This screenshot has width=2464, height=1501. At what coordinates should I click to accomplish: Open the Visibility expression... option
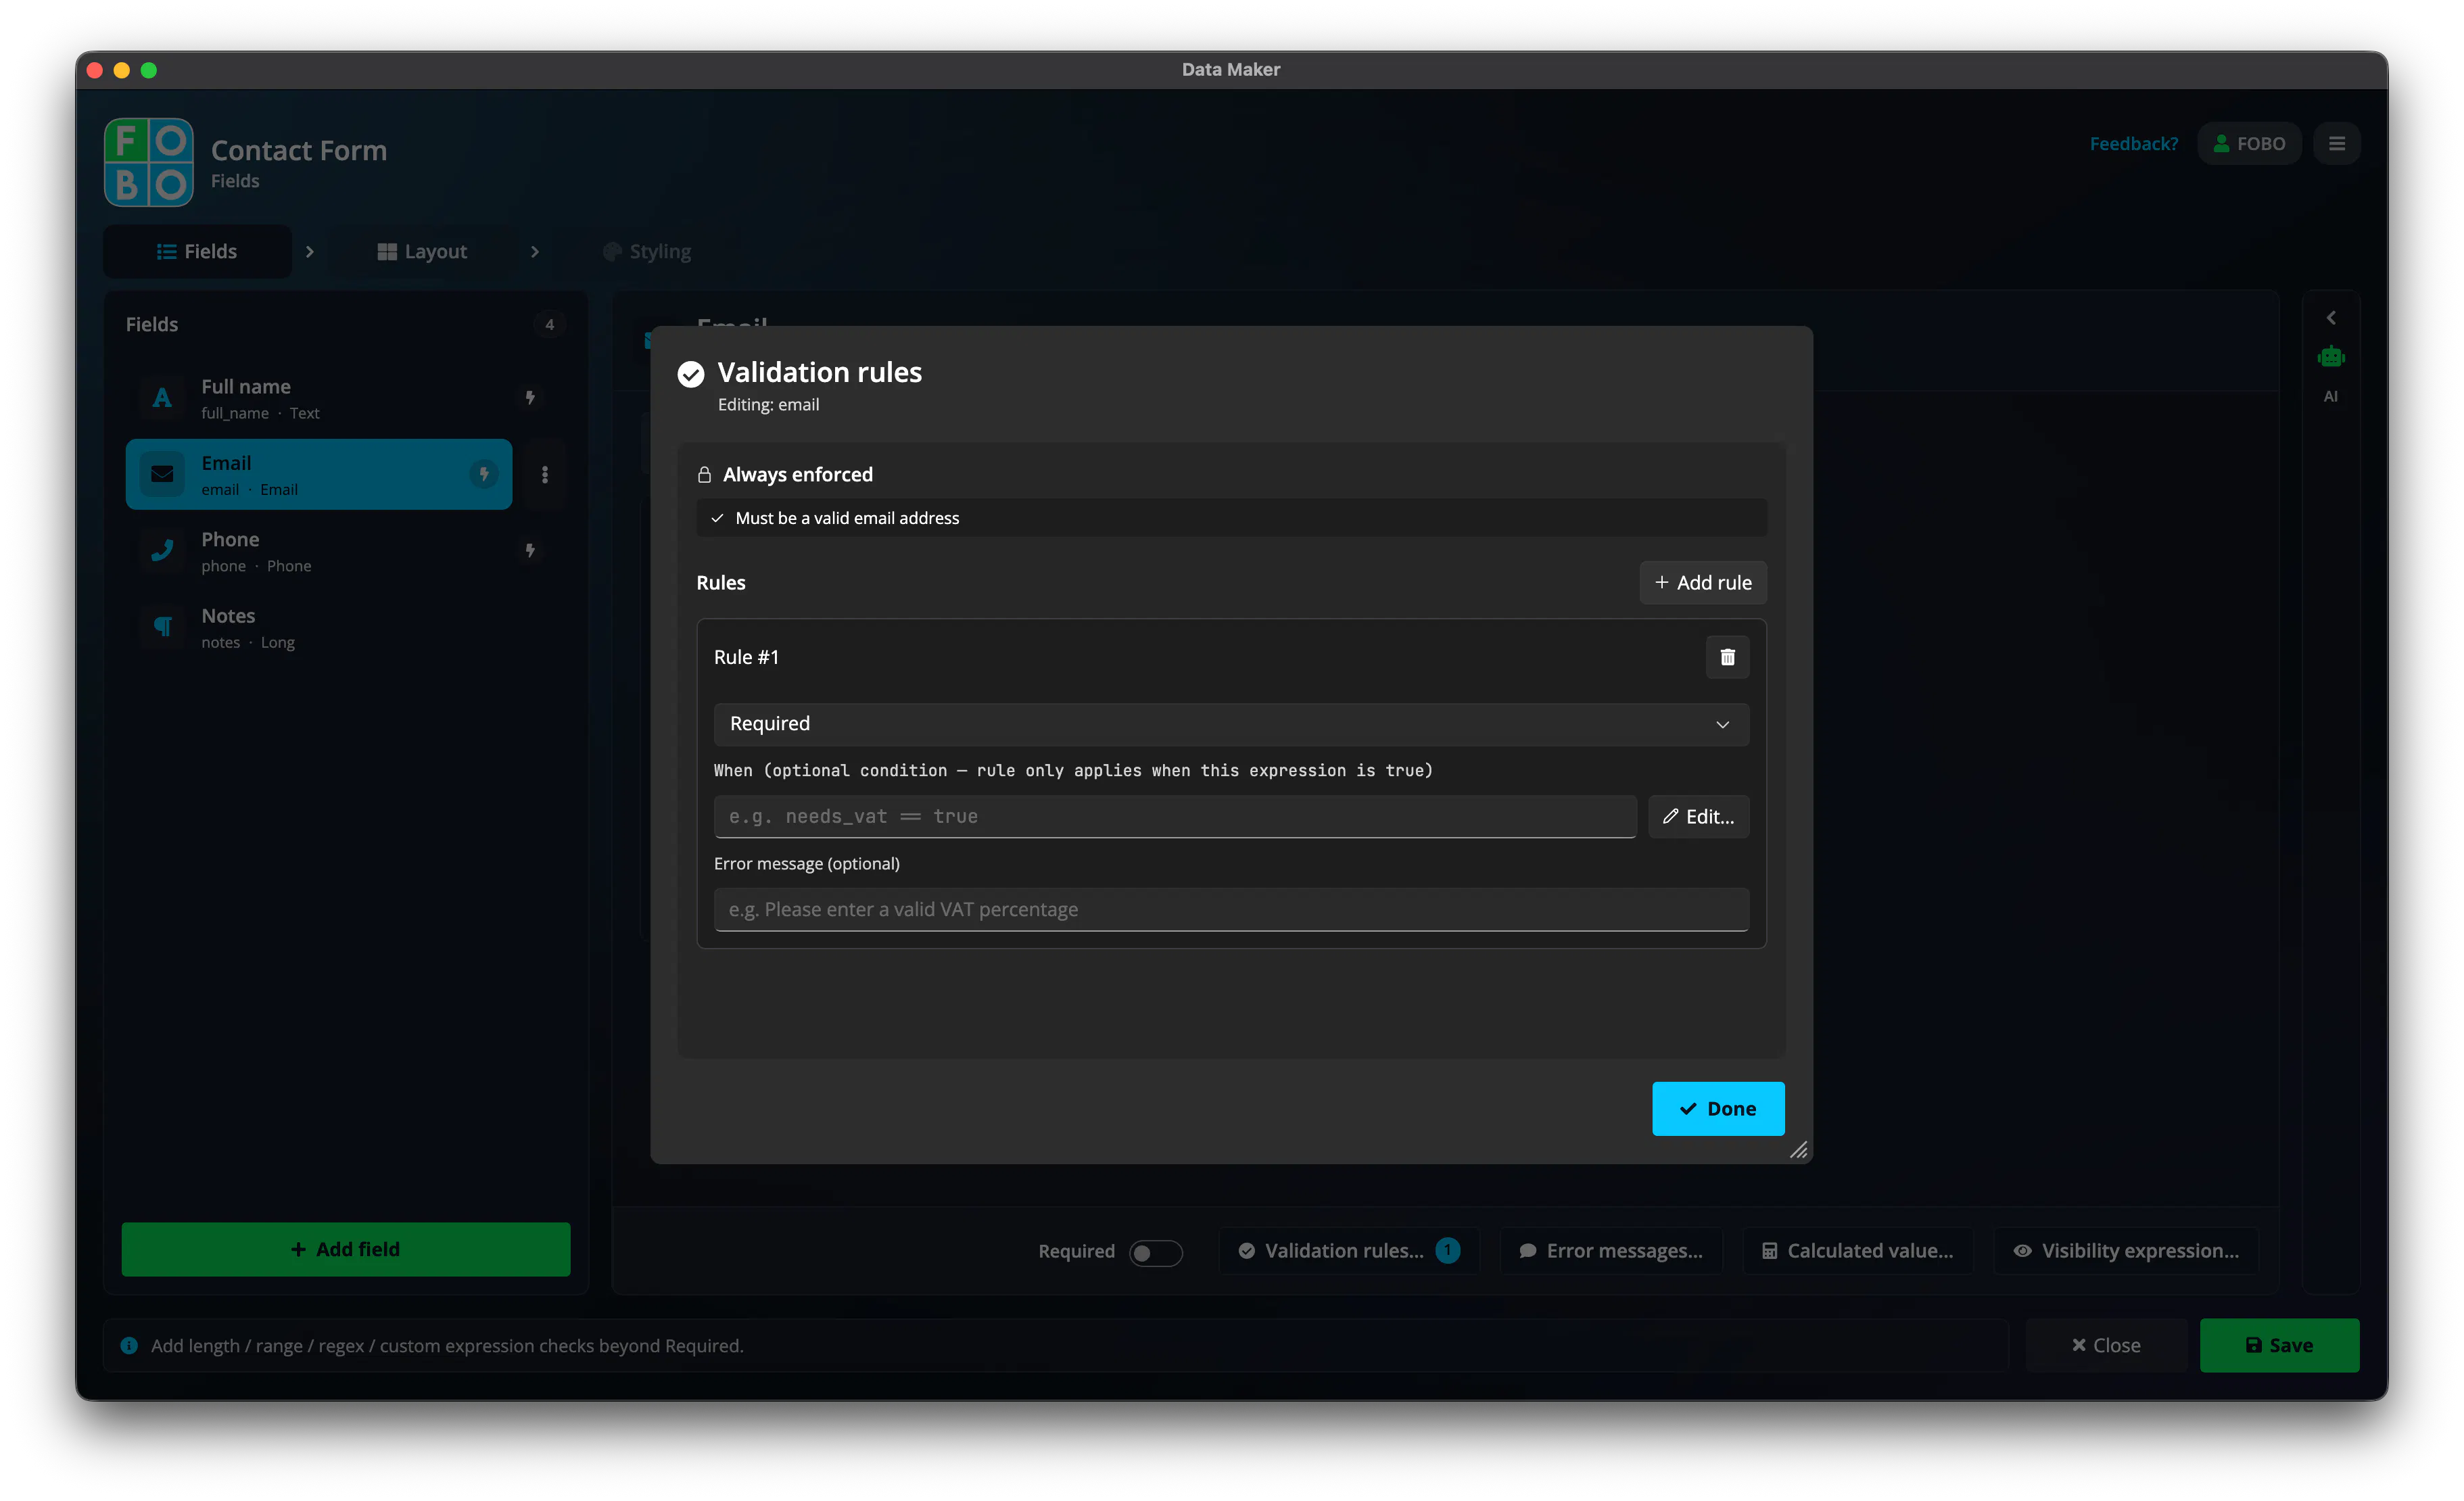click(2126, 1251)
